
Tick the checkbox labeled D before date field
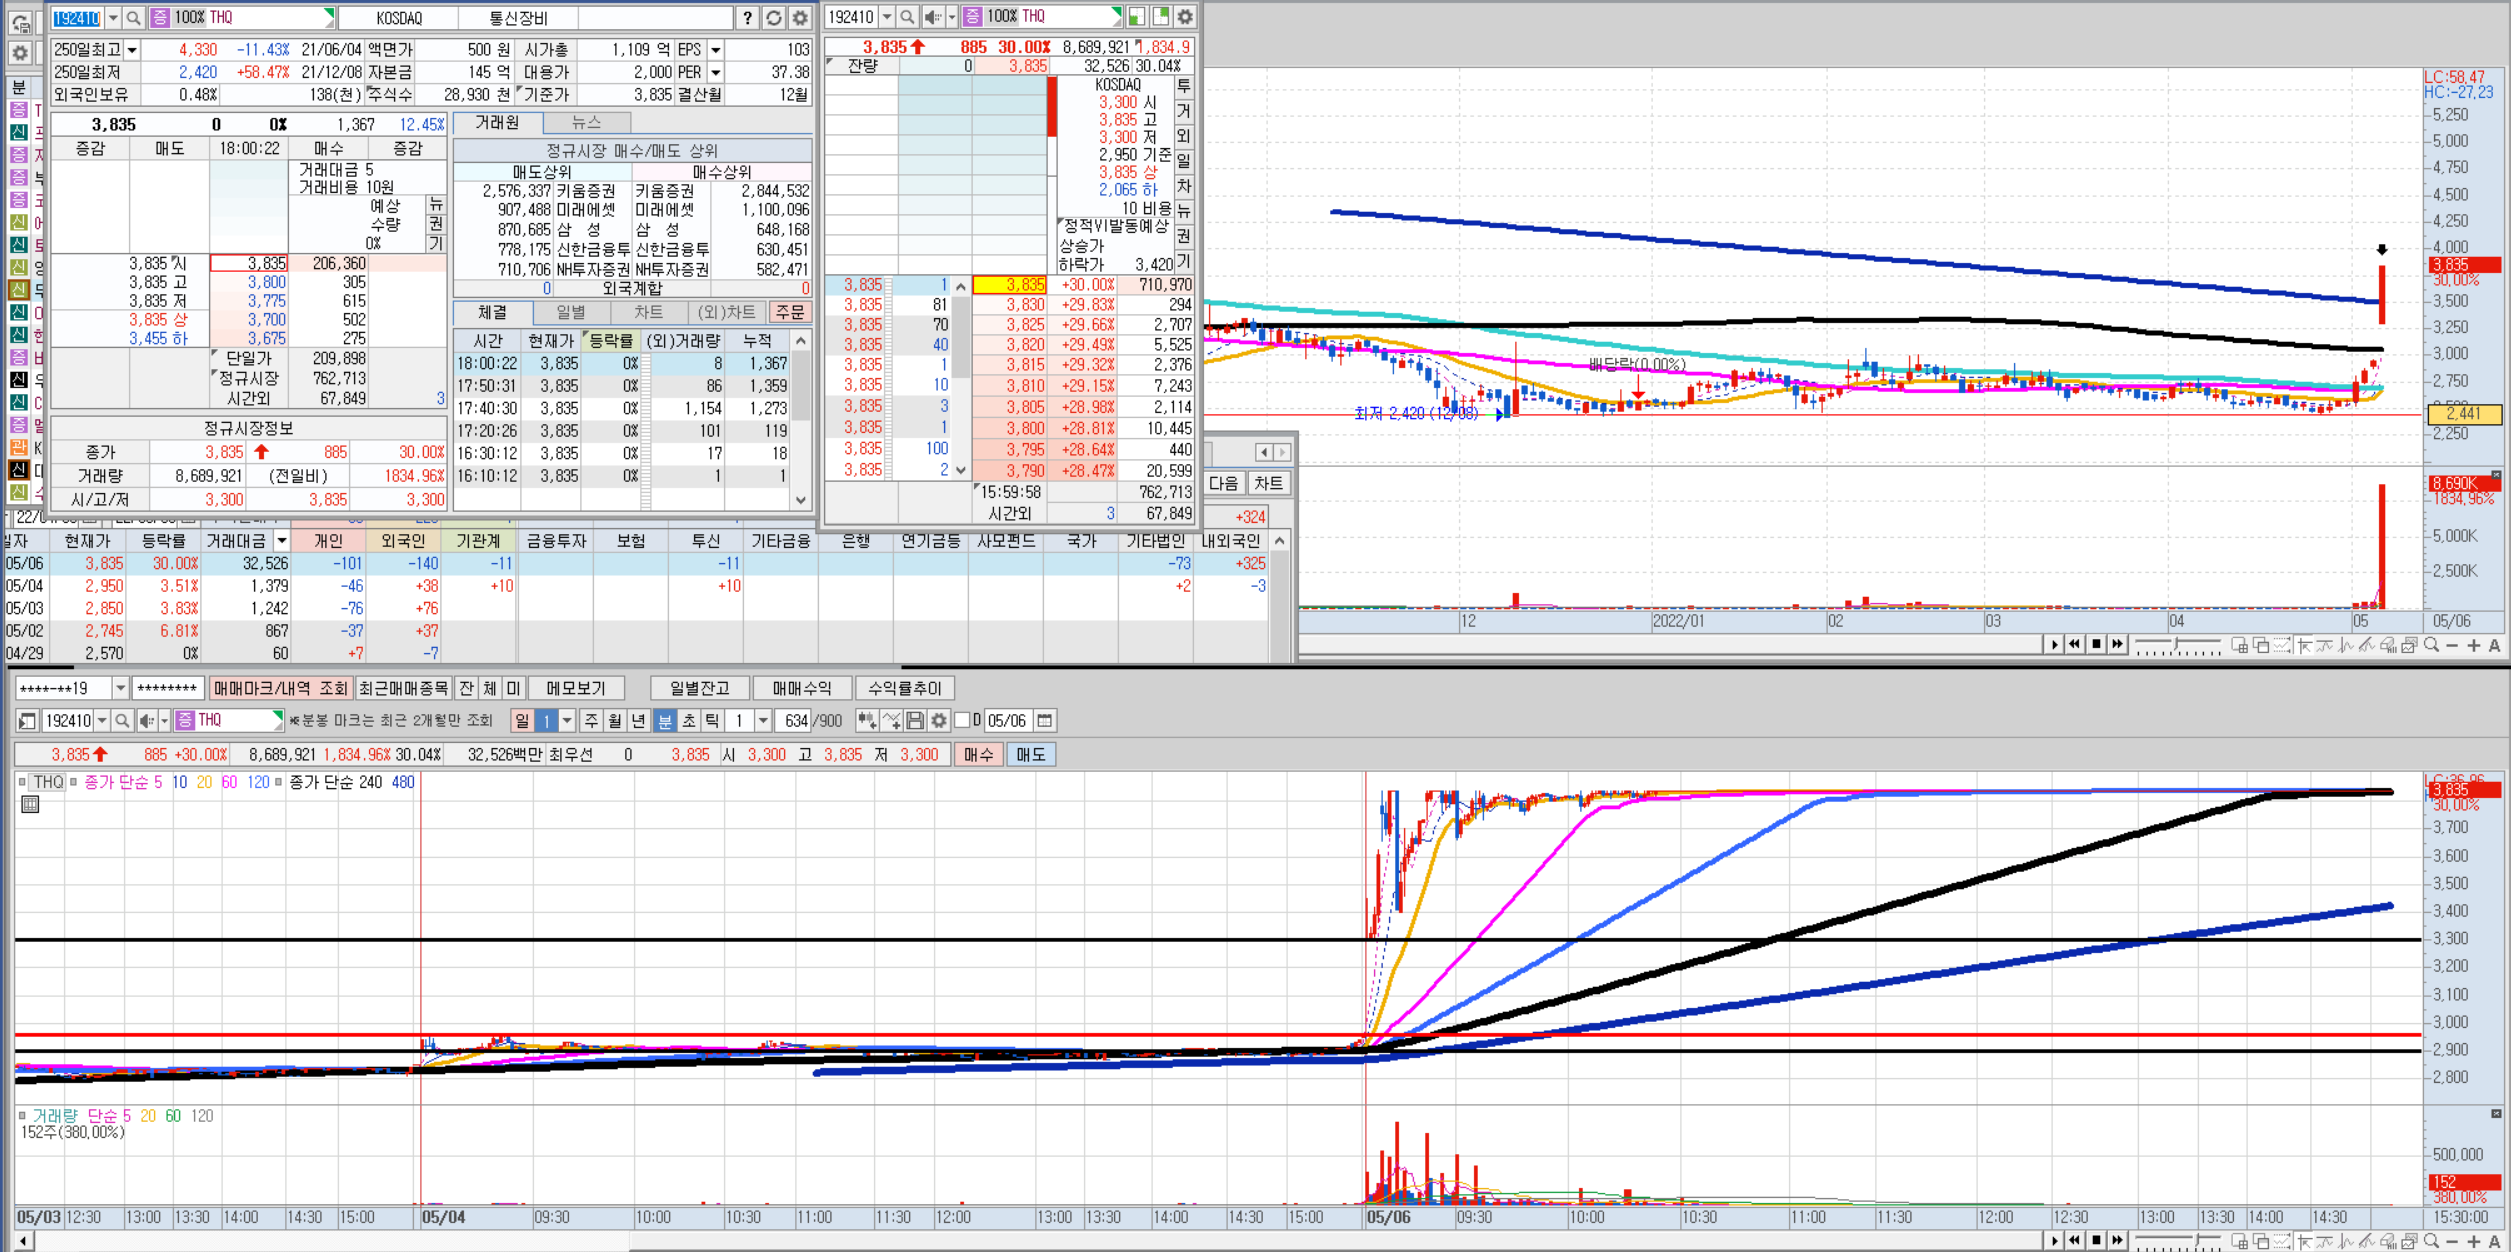962,720
